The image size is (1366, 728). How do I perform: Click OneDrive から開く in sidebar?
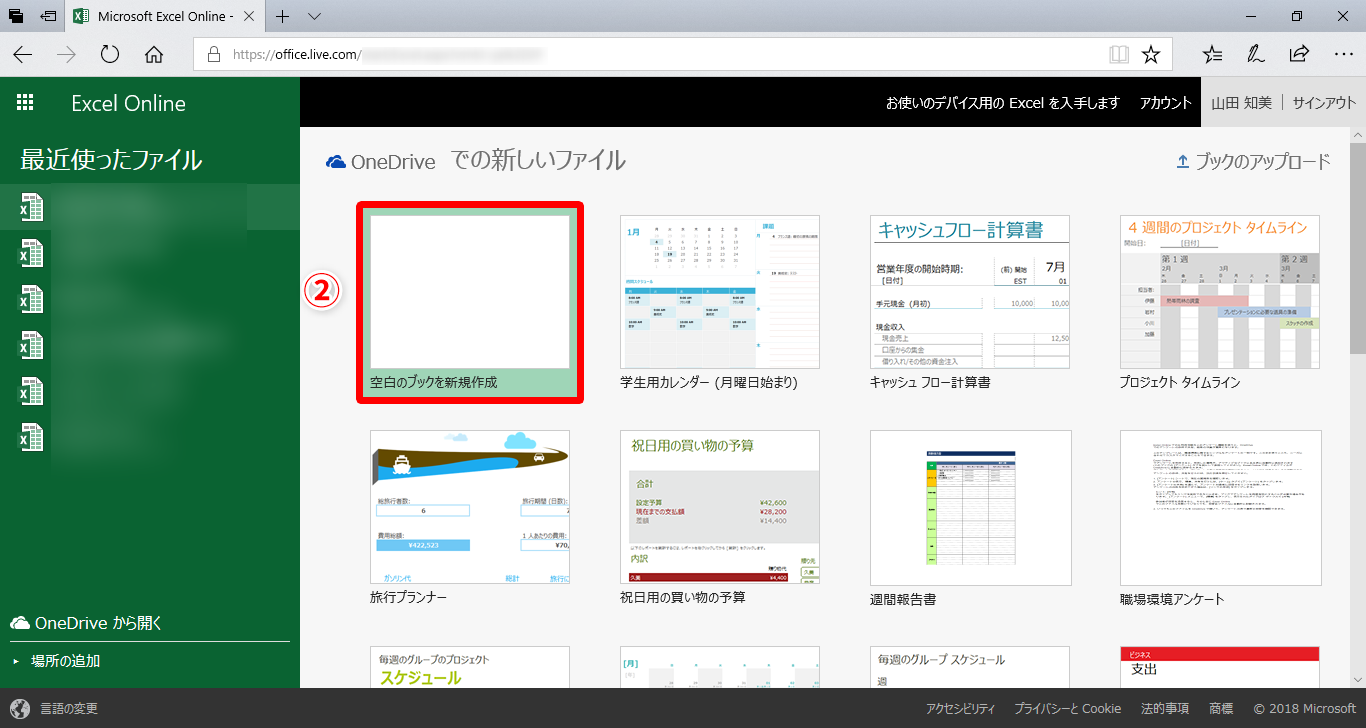pyautogui.click(x=86, y=623)
